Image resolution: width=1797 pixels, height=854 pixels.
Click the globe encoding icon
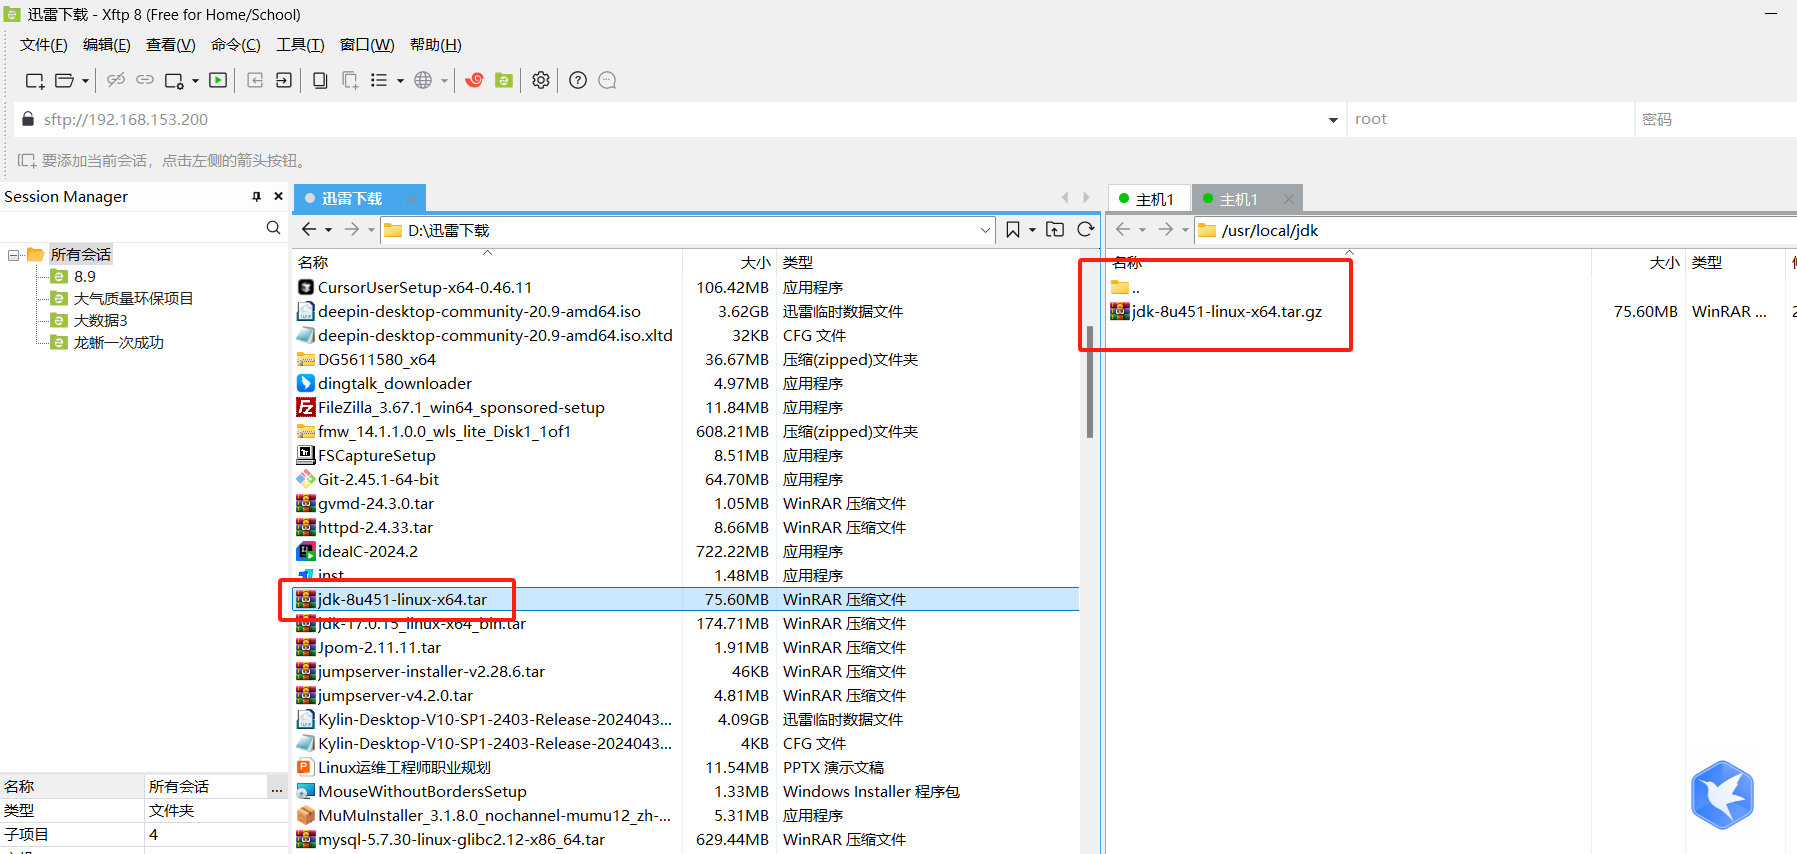tap(423, 80)
